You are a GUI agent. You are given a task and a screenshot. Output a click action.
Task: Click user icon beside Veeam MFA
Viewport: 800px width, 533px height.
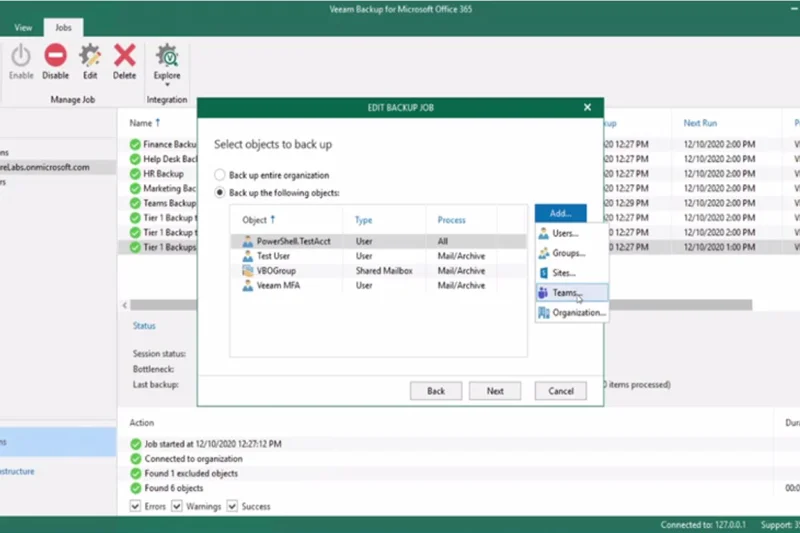[247, 286]
